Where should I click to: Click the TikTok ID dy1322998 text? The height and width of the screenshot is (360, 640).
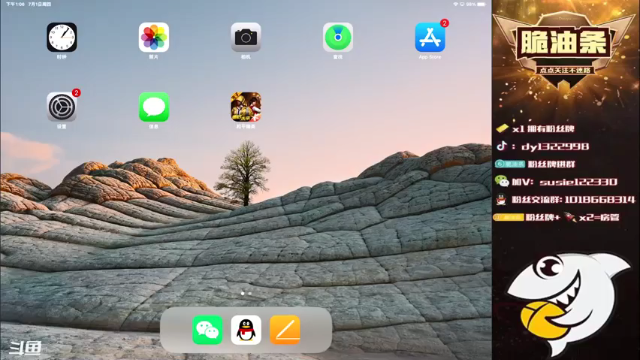pos(555,147)
